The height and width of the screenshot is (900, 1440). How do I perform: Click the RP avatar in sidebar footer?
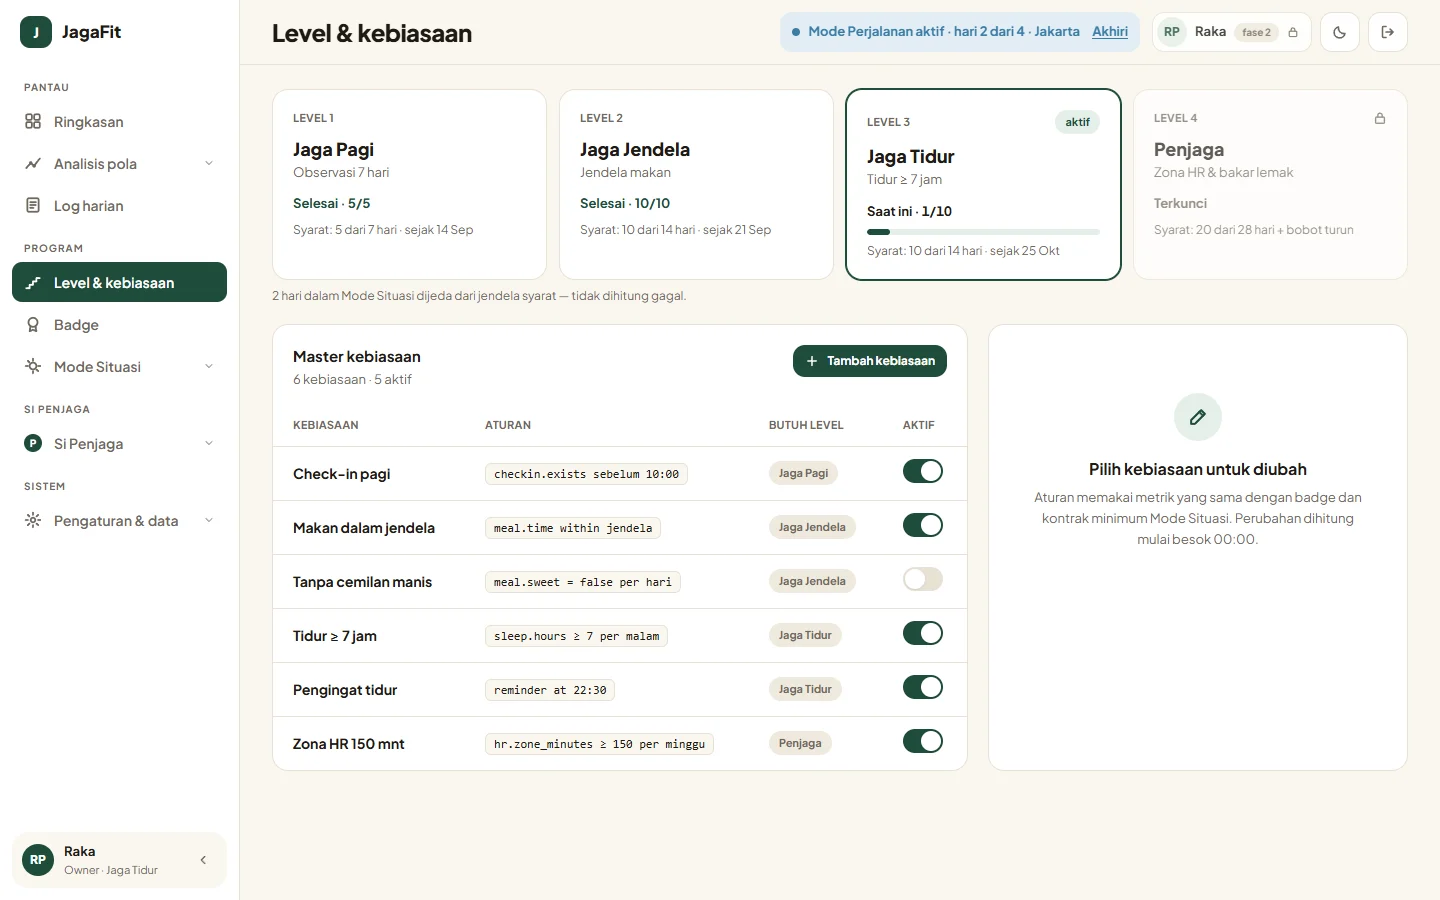38,860
